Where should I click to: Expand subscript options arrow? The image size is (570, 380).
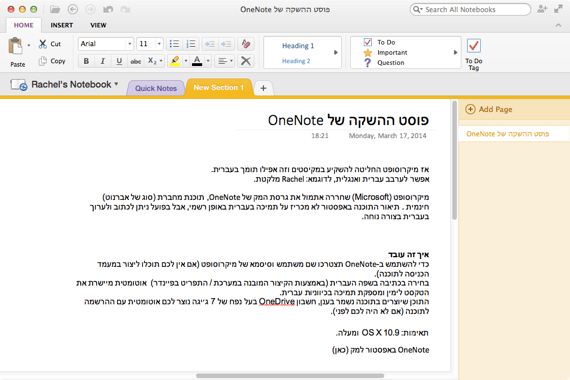pyautogui.click(x=161, y=61)
